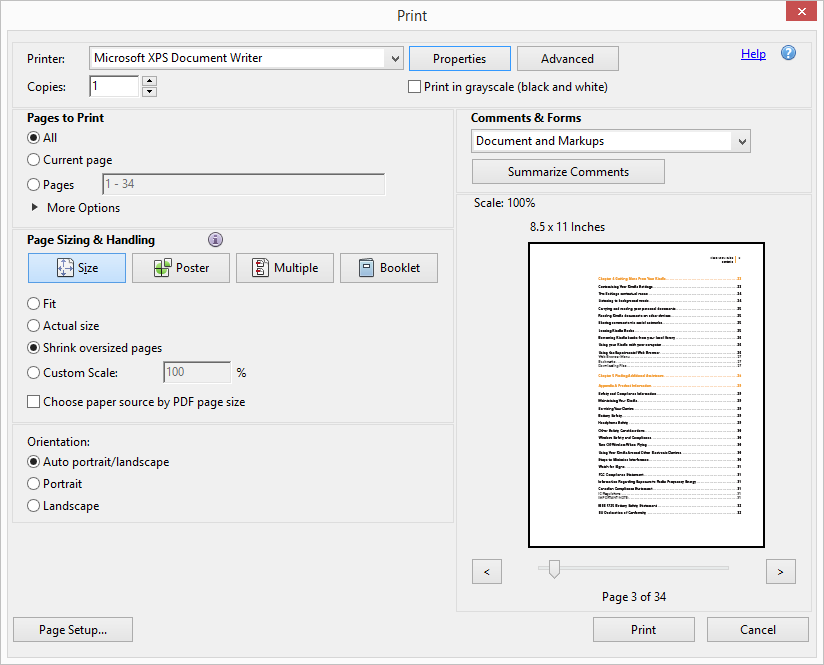Check Choose paper source by PDF page size
The width and height of the screenshot is (824, 665).
coord(35,402)
